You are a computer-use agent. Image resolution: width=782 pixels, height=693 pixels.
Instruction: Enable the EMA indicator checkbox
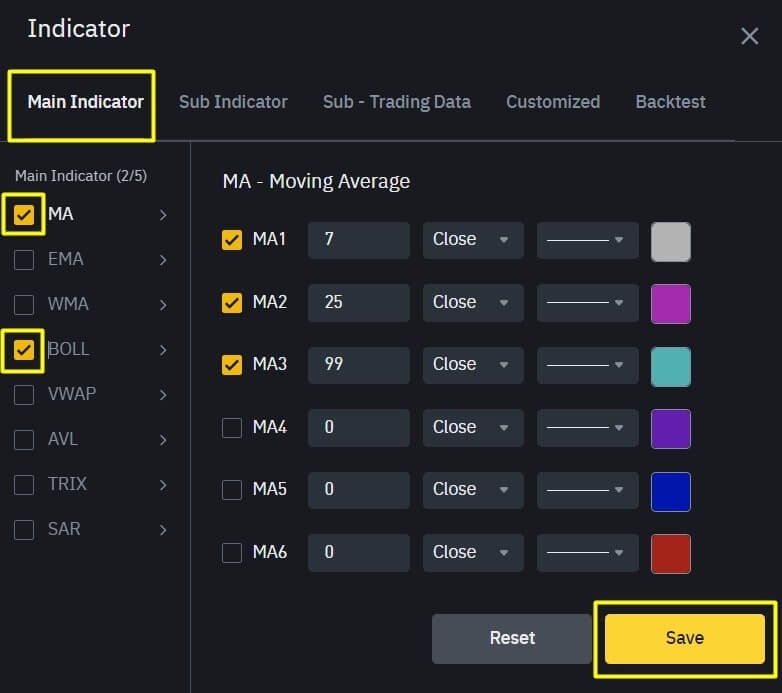23,260
